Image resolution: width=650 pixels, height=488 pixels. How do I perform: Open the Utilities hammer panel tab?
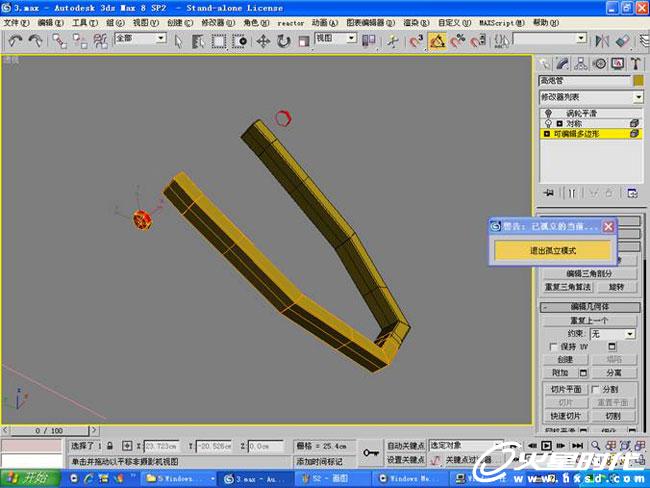pyautogui.click(x=636, y=64)
